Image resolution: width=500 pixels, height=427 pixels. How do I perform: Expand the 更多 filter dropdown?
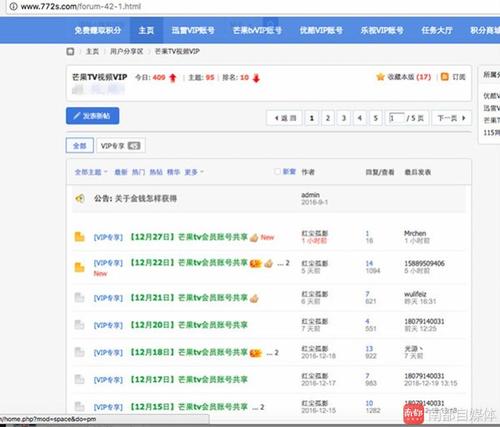194,172
